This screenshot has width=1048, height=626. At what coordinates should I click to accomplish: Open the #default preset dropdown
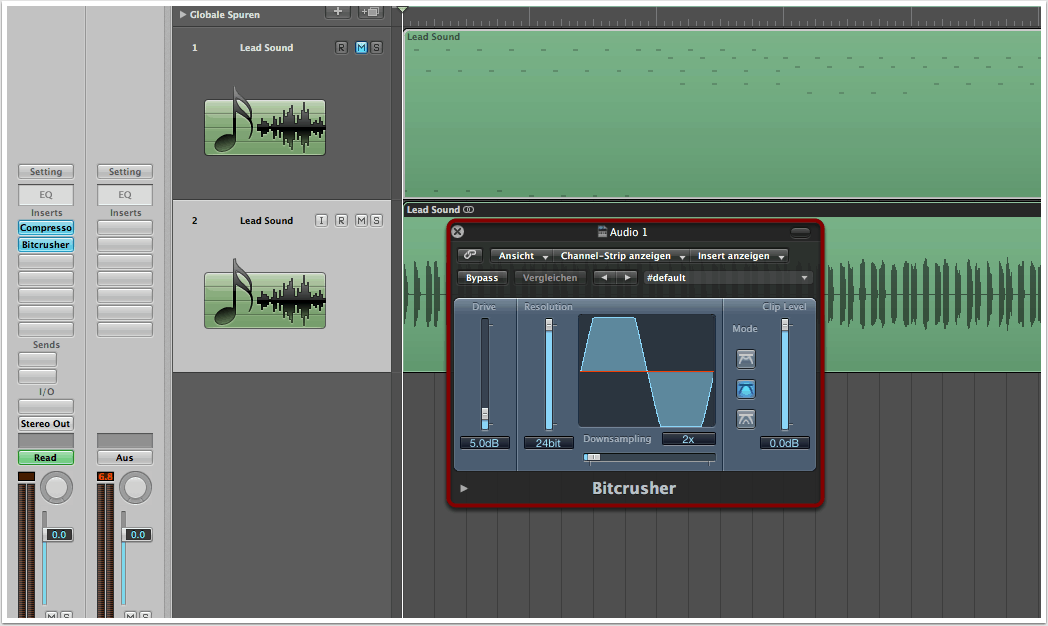(x=727, y=278)
